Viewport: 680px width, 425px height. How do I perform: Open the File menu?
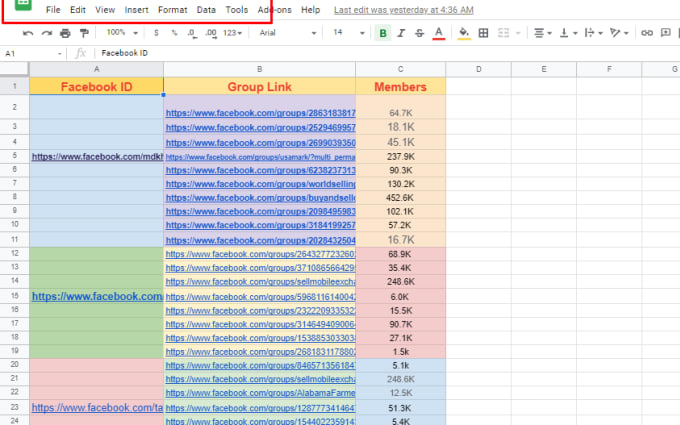point(53,10)
